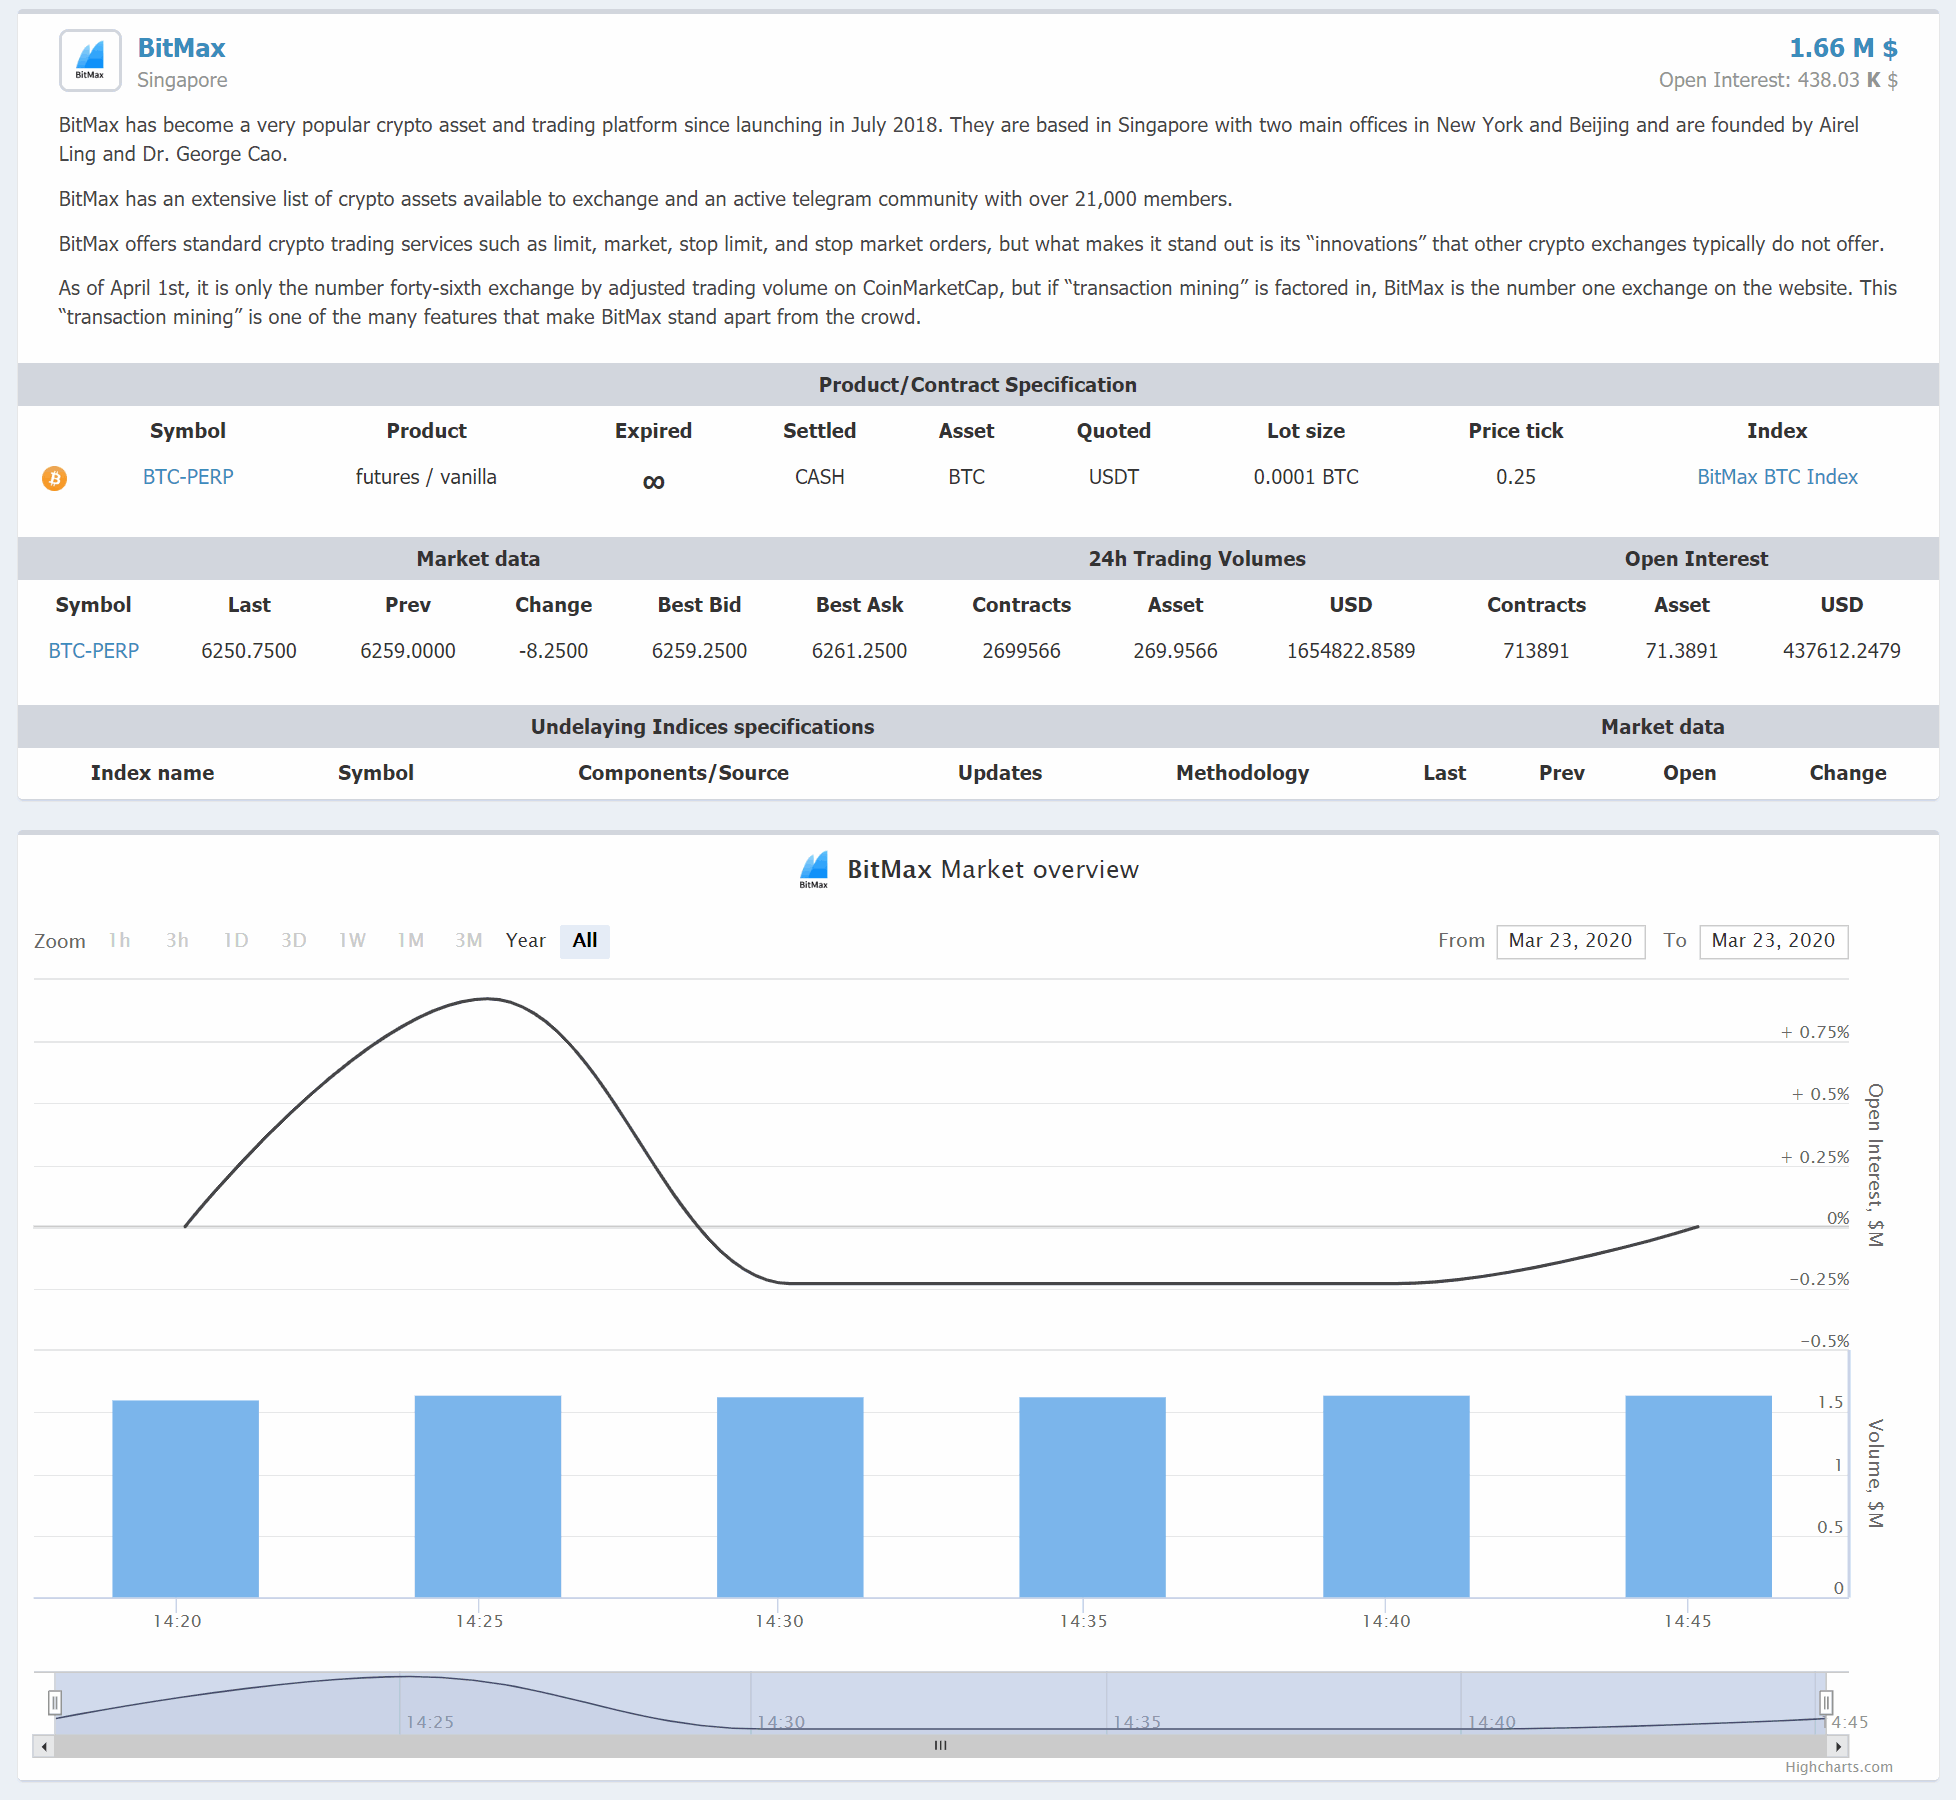Click the BitMax Market overview chart title
1956x1800 pixels.
point(992,869)
